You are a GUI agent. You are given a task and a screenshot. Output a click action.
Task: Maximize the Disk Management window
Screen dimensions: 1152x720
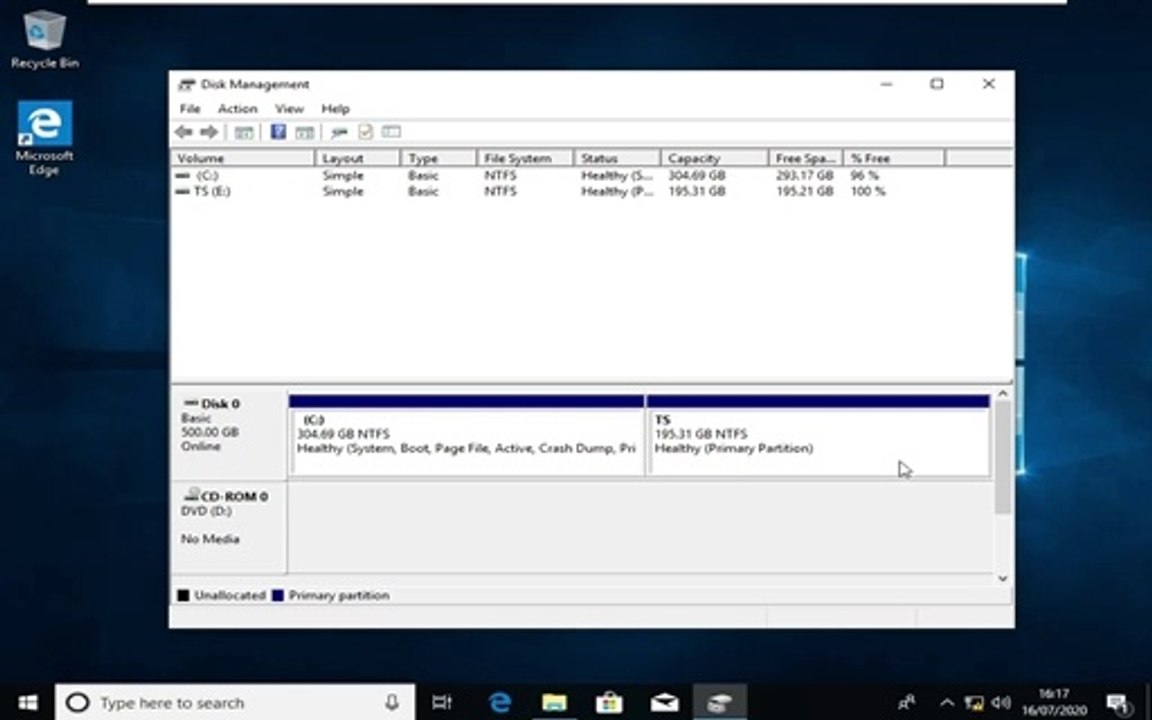click(937, 84)
